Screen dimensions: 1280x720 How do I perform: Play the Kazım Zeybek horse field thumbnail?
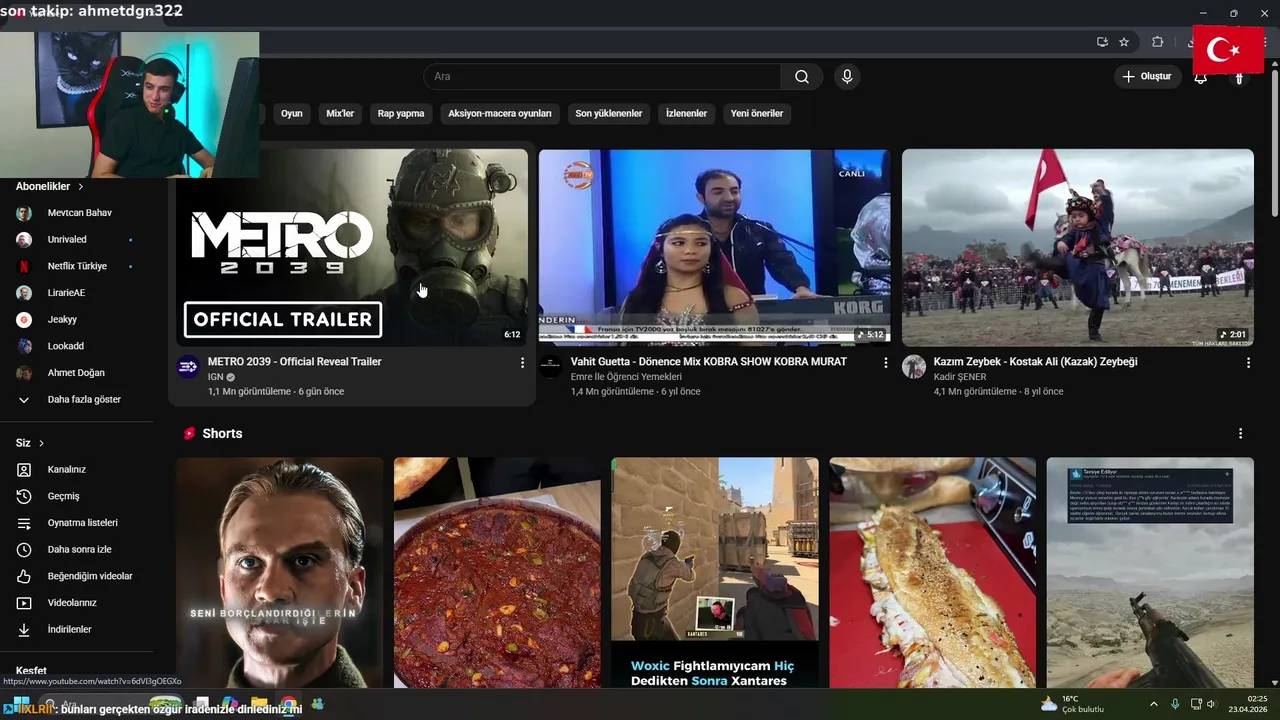(x=1078, y=248)
